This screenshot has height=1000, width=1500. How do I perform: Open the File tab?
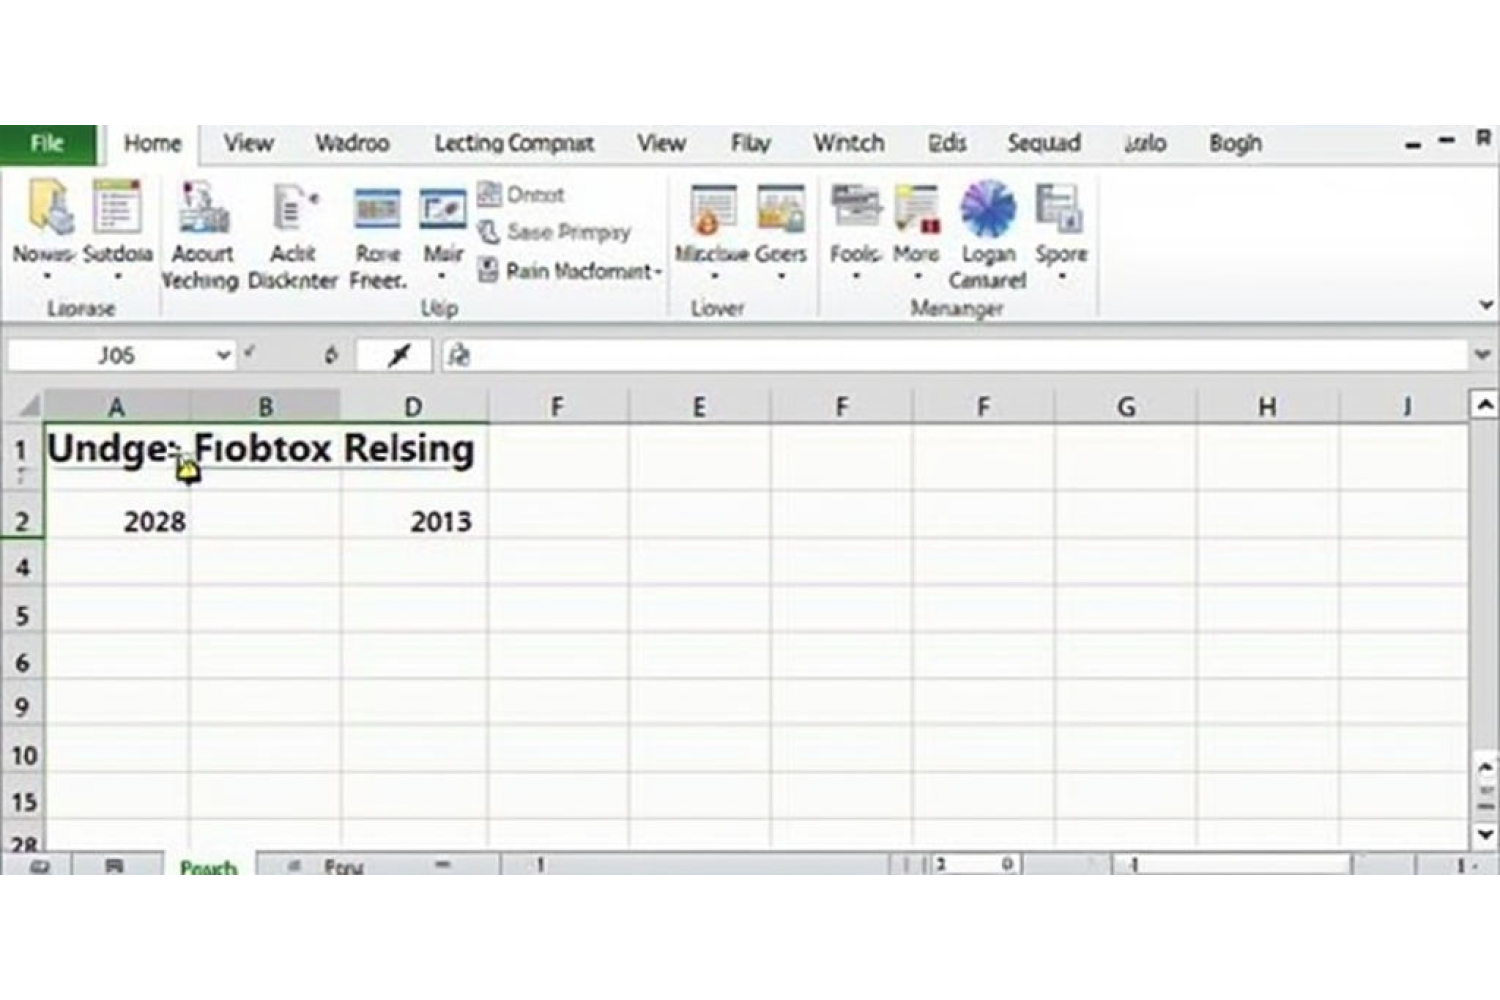click(47, 144)
